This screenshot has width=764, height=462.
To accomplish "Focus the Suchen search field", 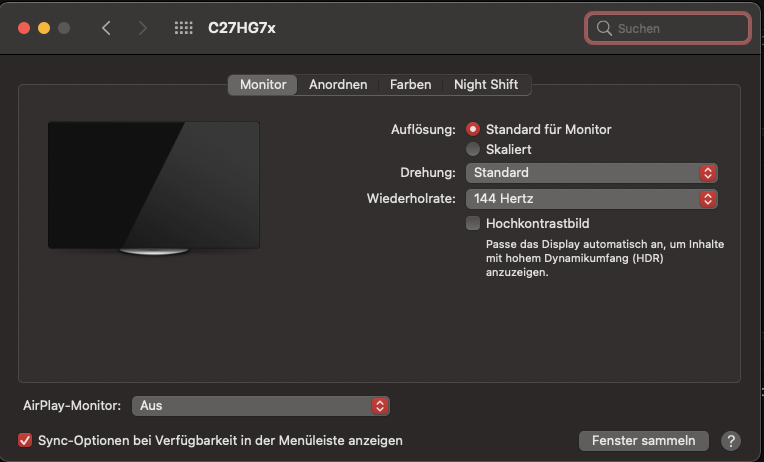I will (x=668, y=28).
